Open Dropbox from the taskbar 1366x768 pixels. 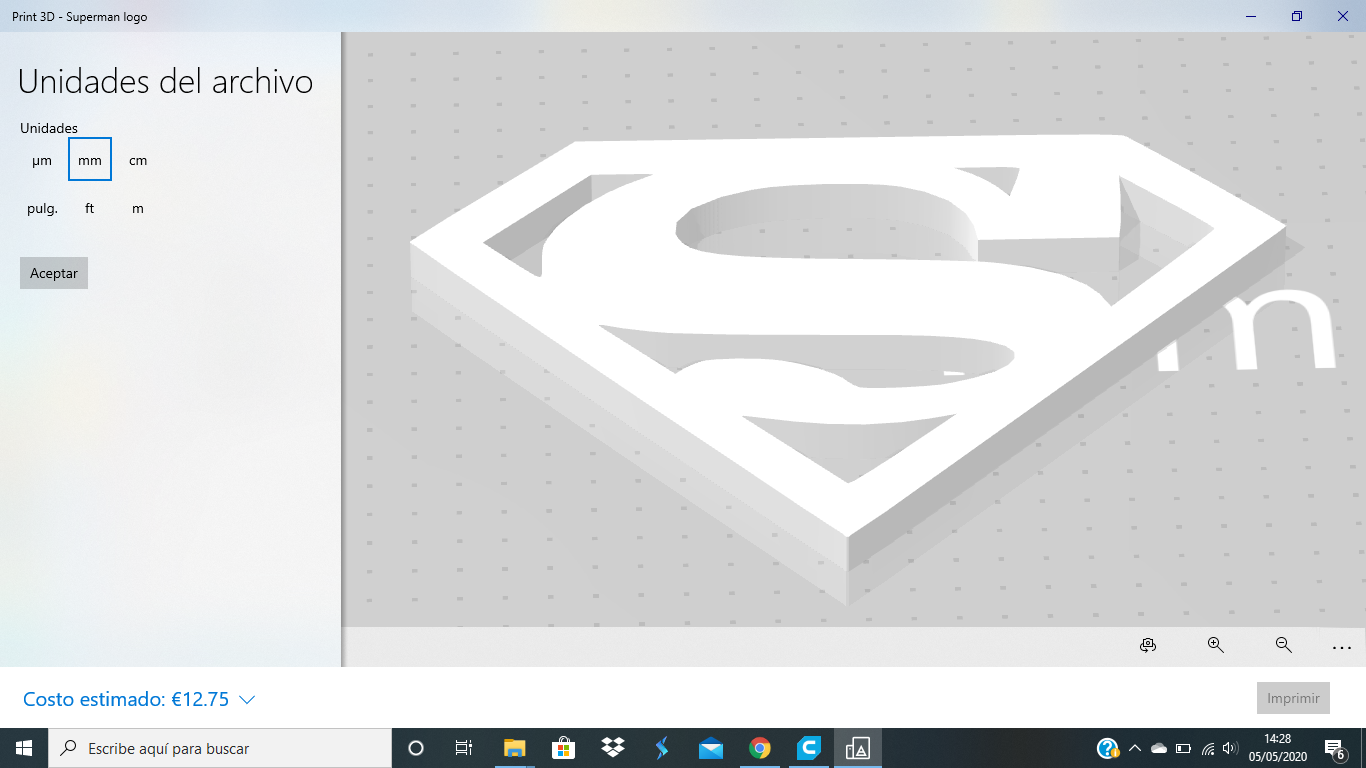pyautogui.click(x=612, y=748)
